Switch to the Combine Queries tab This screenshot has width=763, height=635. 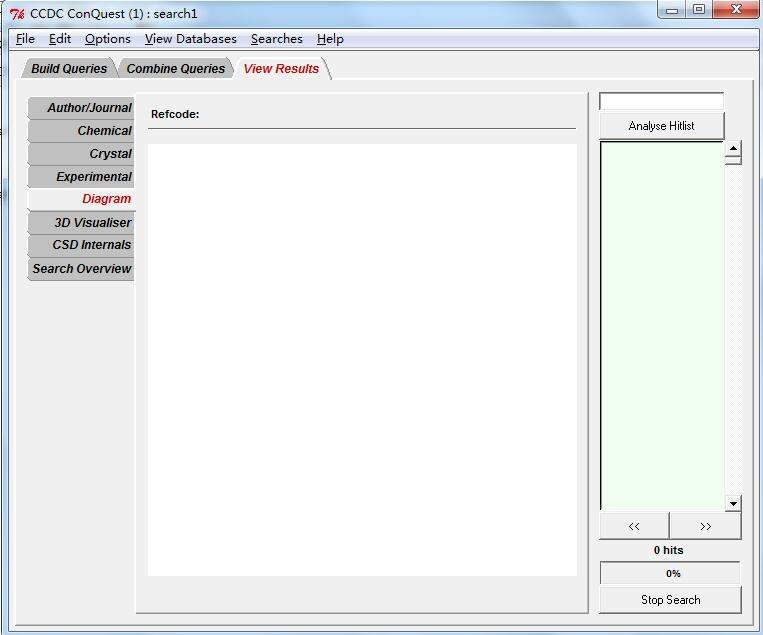click(176, 69)
